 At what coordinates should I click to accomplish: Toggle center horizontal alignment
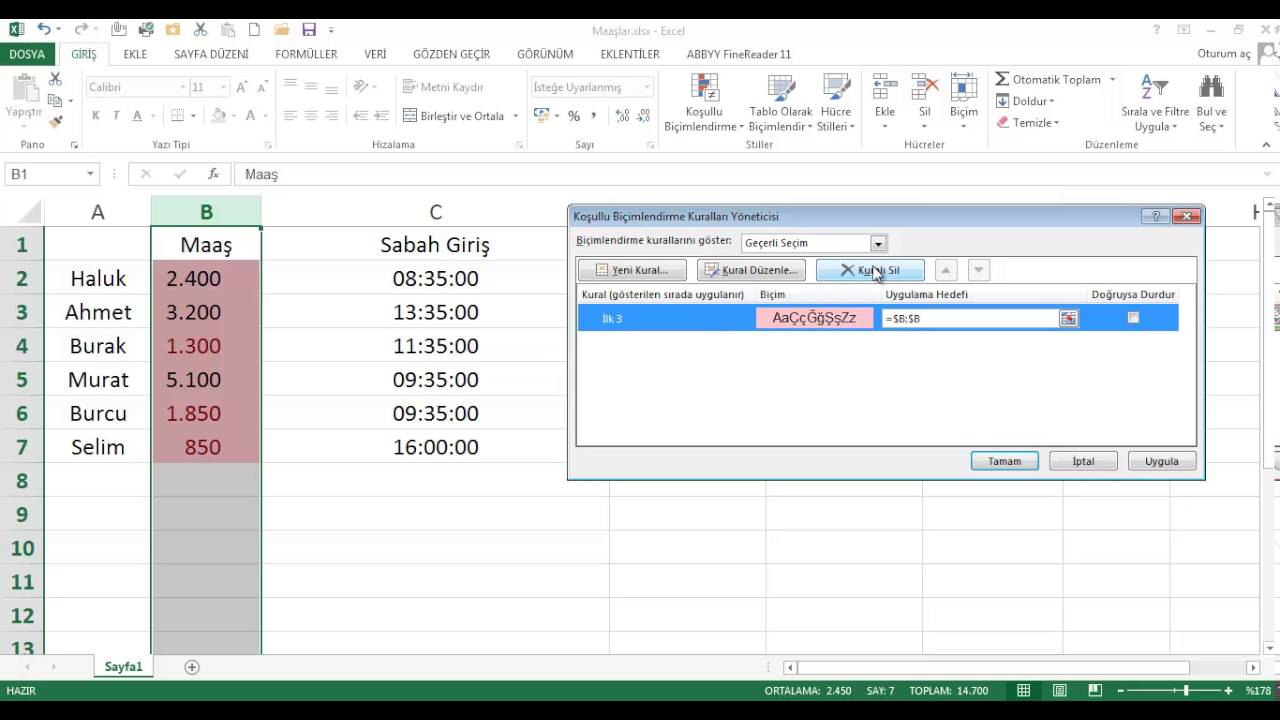click(311, 116)
